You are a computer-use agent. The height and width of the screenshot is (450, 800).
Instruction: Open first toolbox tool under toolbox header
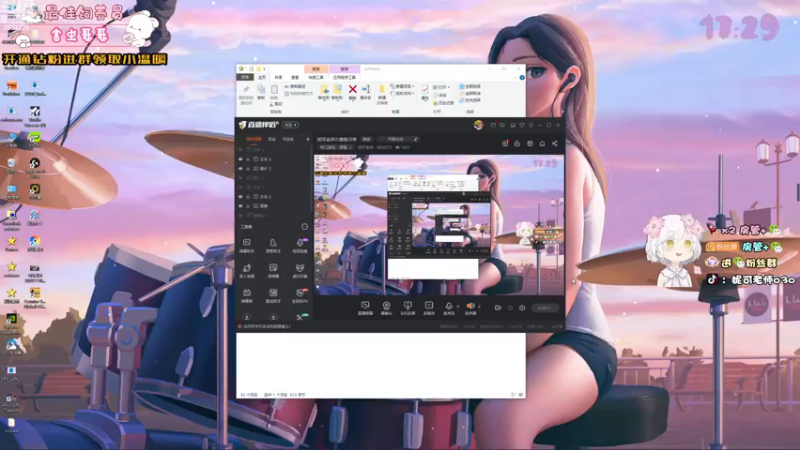tap(246, 243)
